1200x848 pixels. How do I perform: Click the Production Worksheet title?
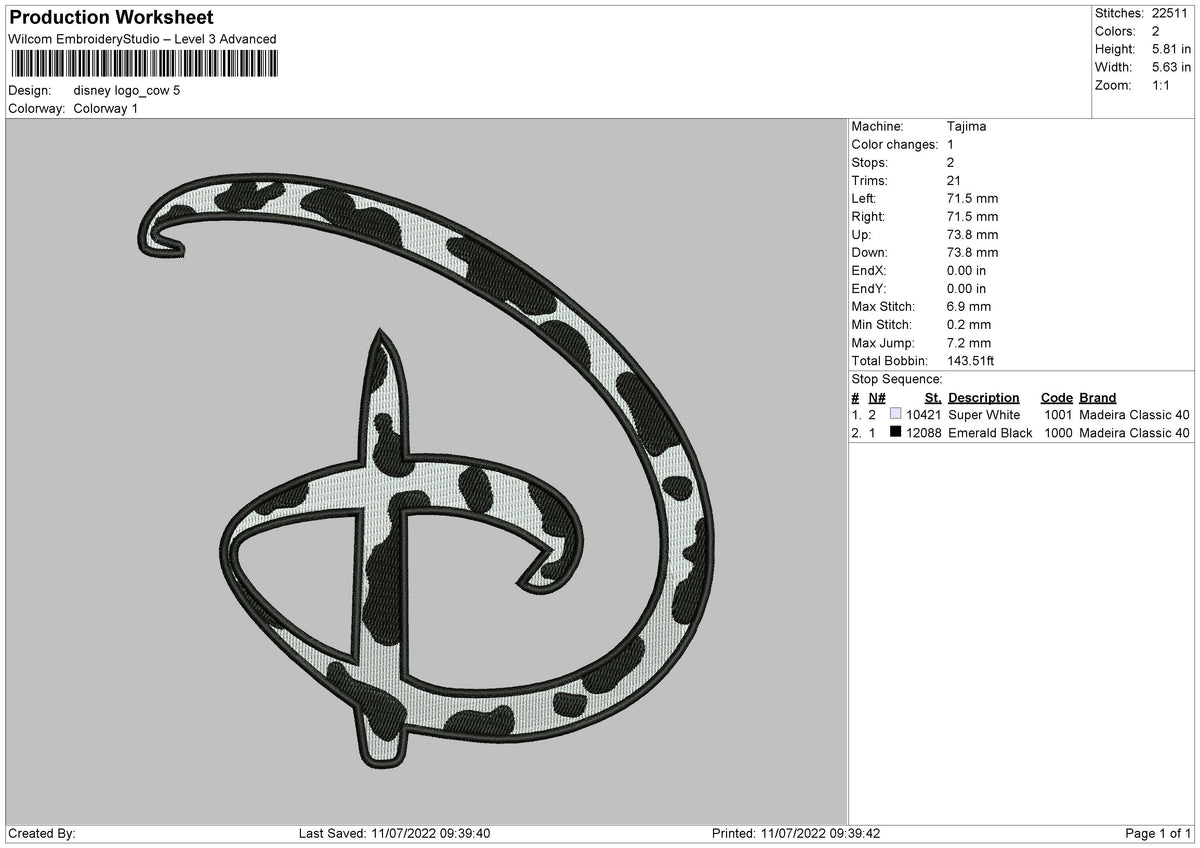coord(111,18)
